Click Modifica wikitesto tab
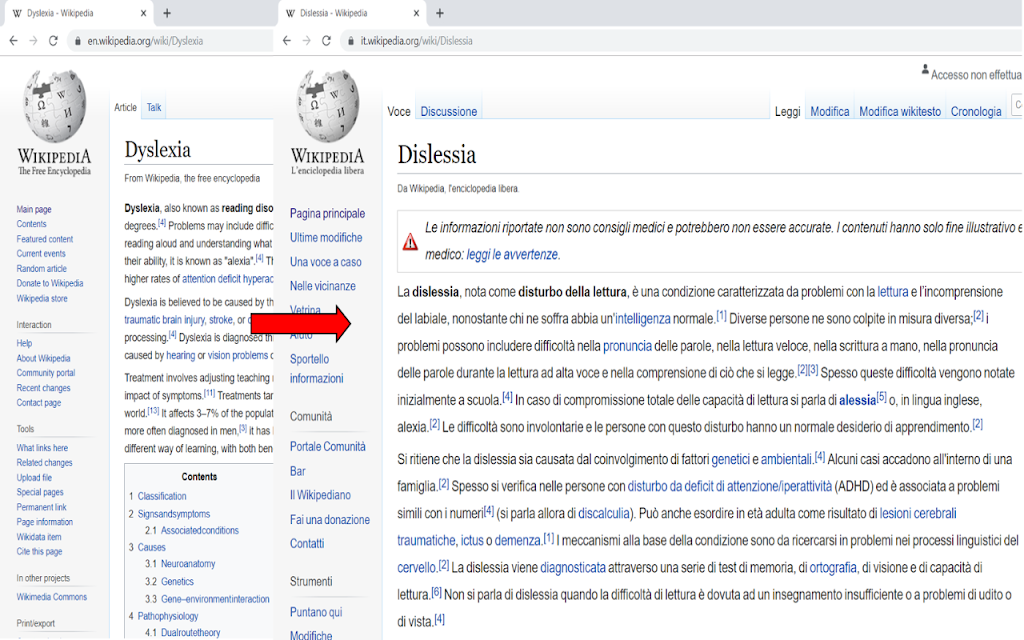The width and height of the screenshot is (1024, 640). coord(900,112)
